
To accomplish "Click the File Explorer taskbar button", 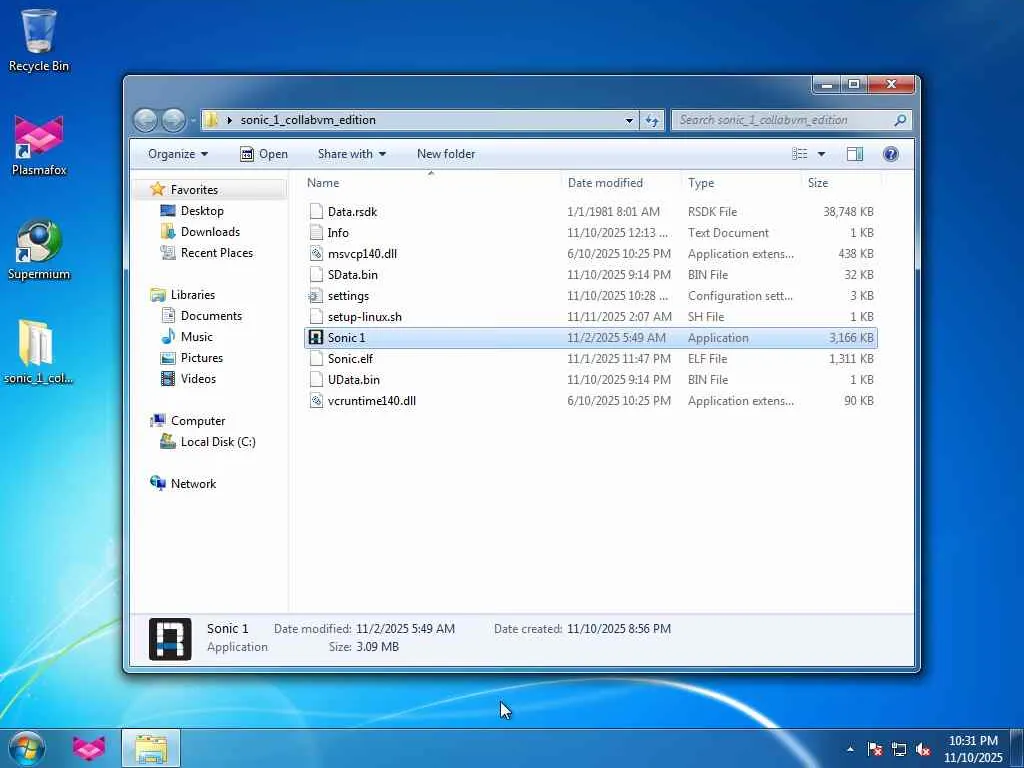I will click(151, 748).
